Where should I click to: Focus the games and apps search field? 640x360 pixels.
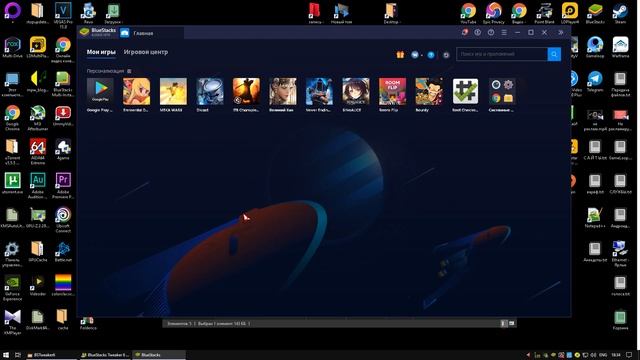coord(502,54)
